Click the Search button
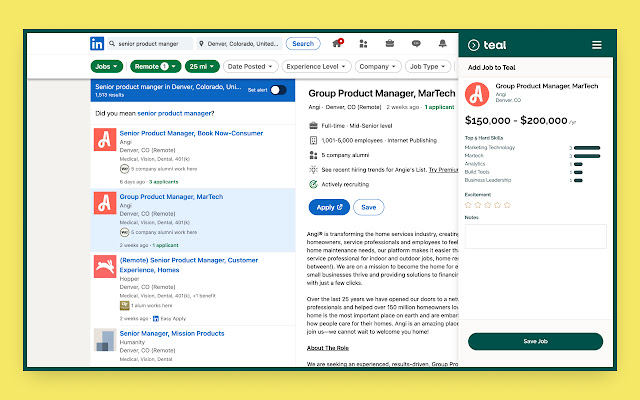 (303, 44)
